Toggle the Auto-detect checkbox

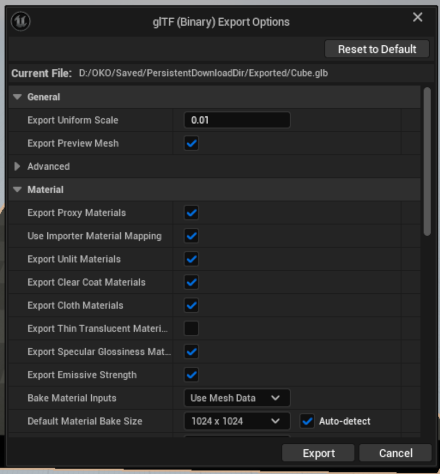point(307,421)
